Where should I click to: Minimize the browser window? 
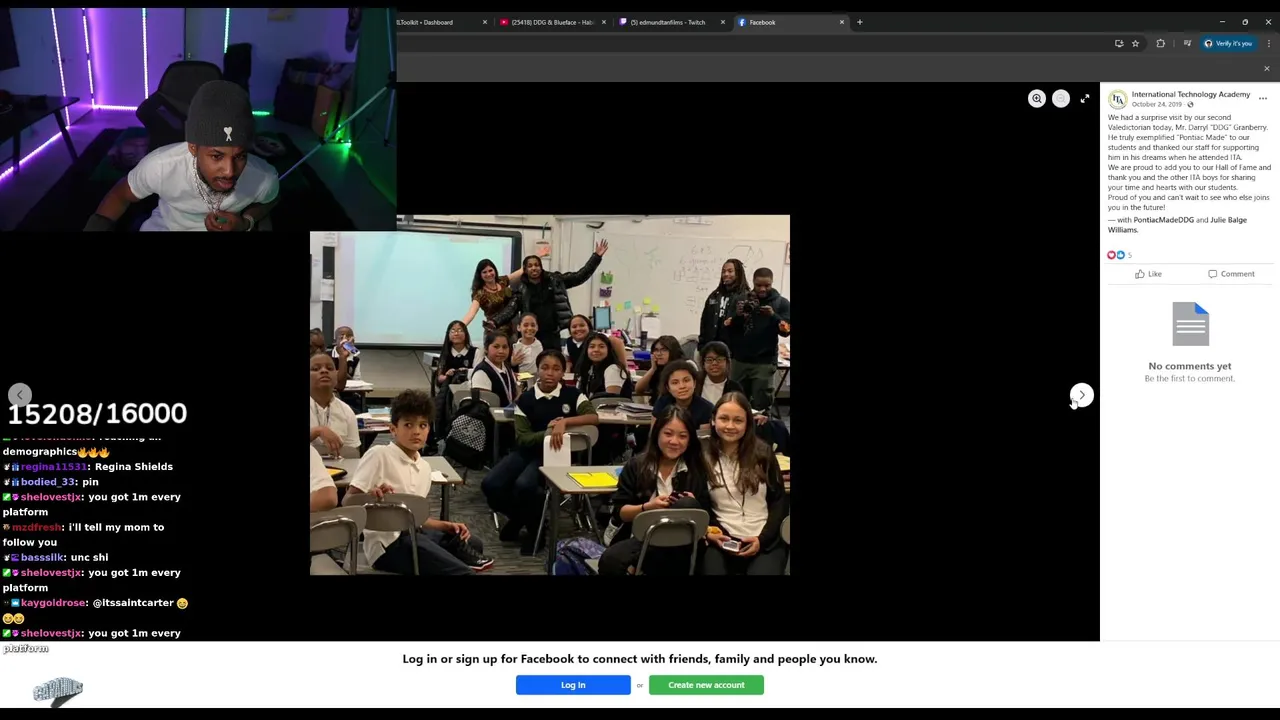1222,22
